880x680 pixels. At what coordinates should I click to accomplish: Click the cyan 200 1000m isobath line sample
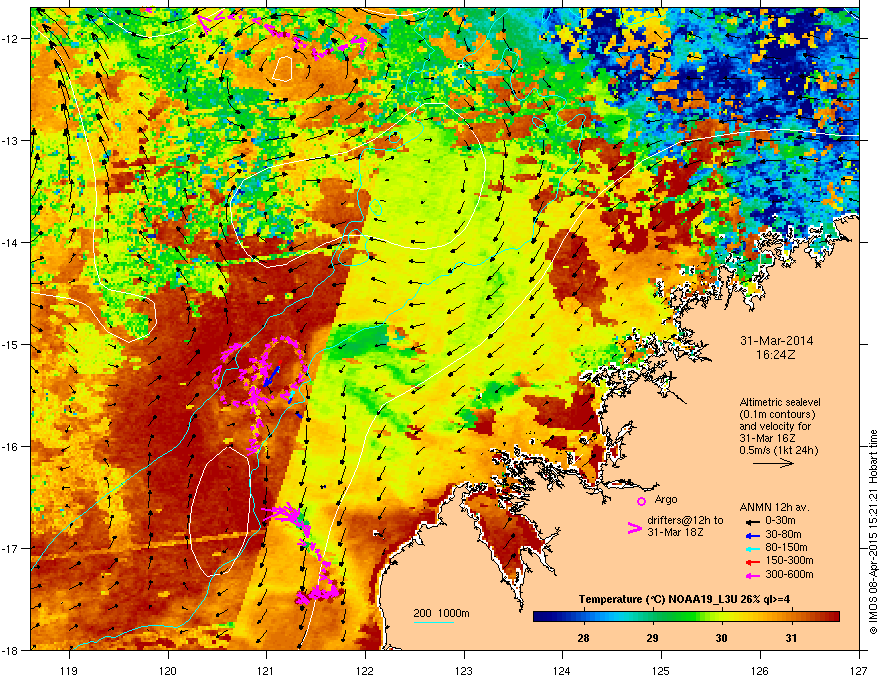(x=434, y=622)
